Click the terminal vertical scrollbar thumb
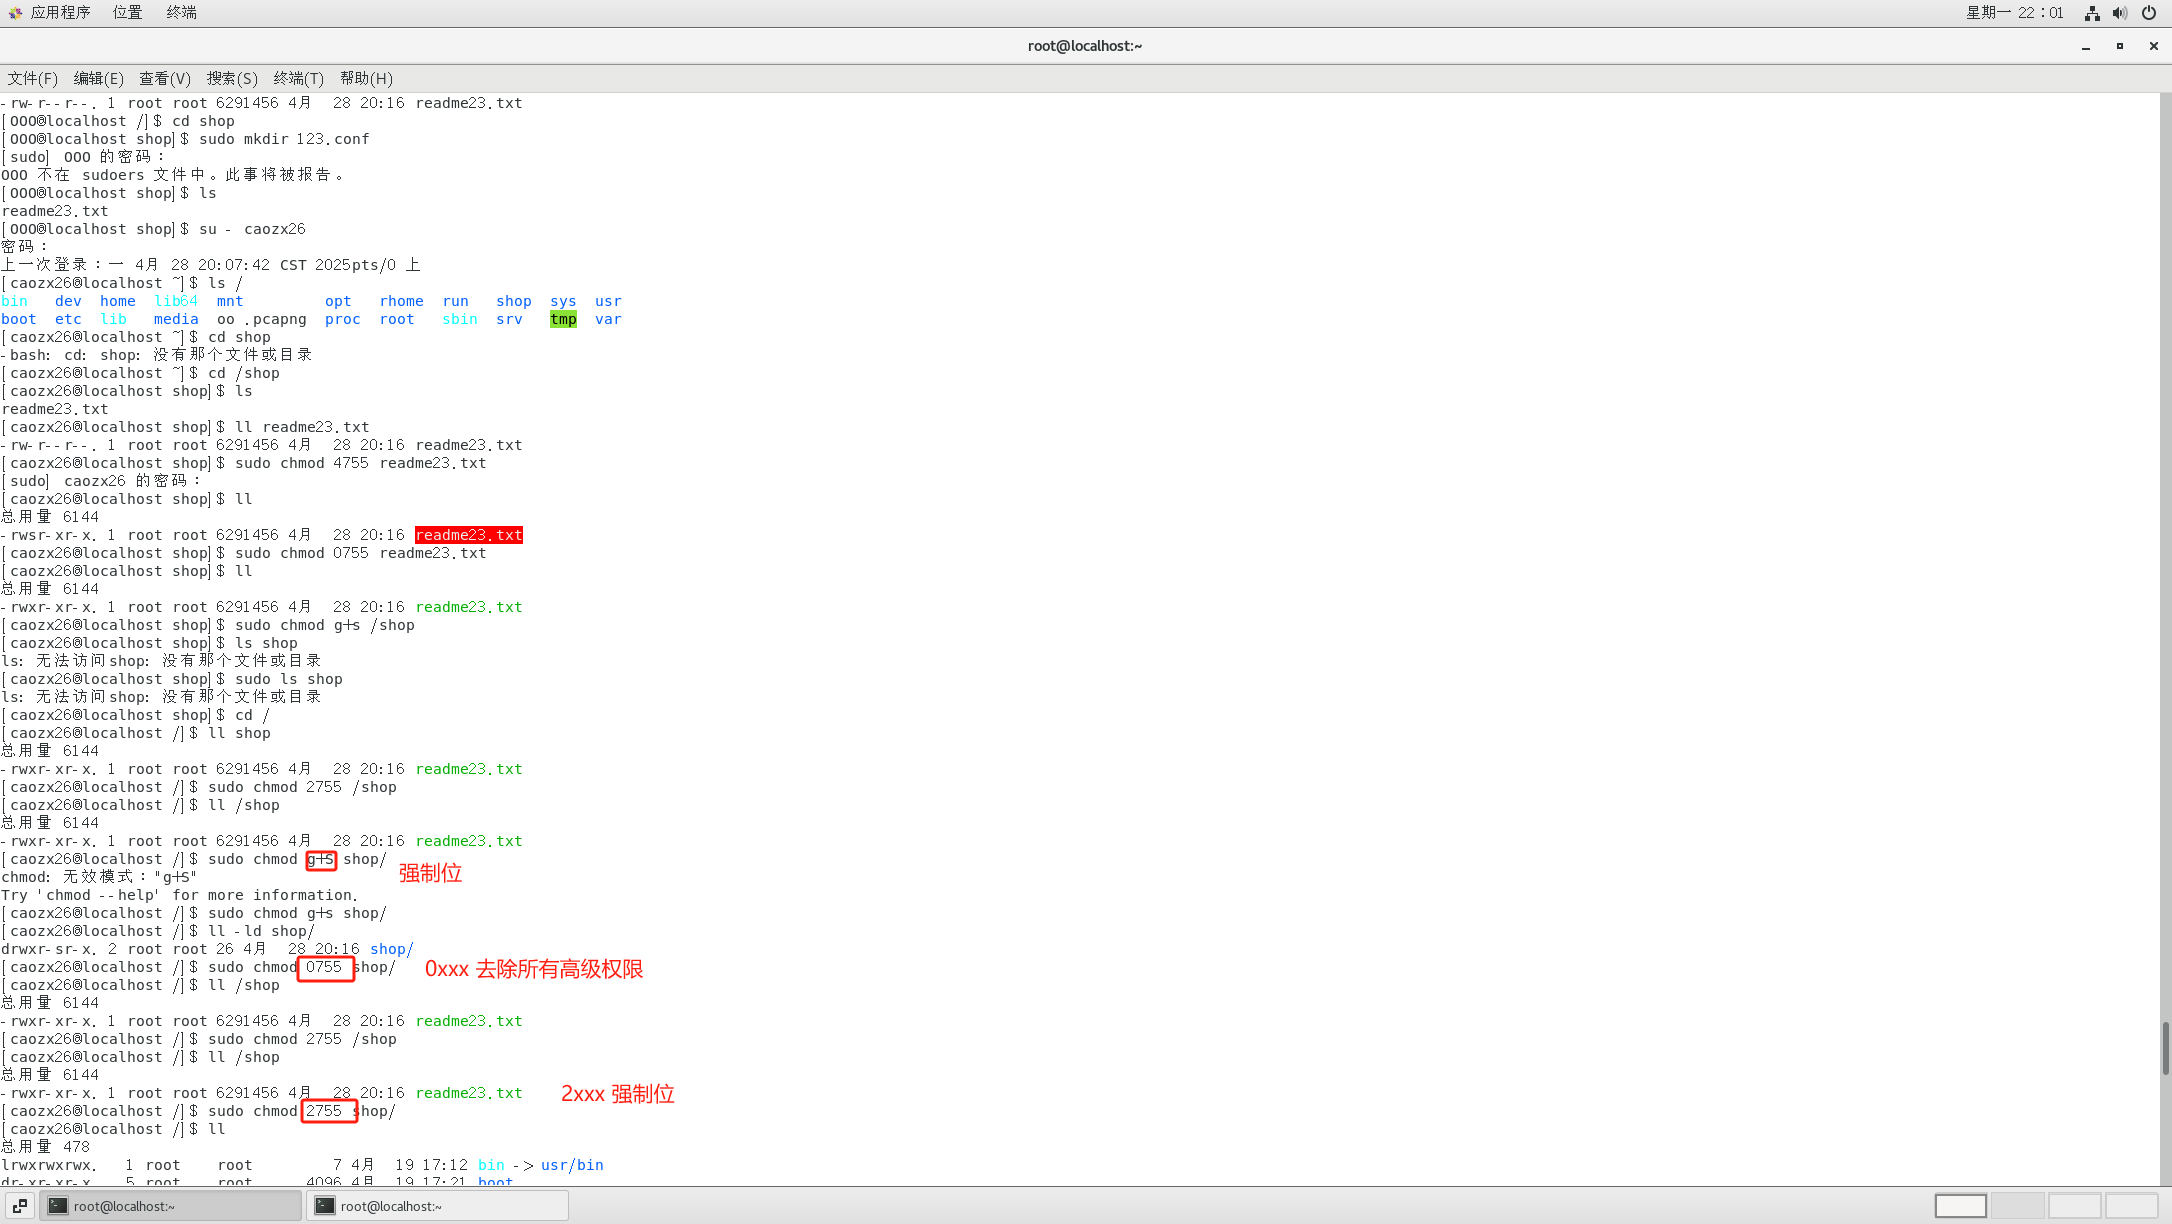This screenshot has width=2172, height=1224. [2165, 1048]
